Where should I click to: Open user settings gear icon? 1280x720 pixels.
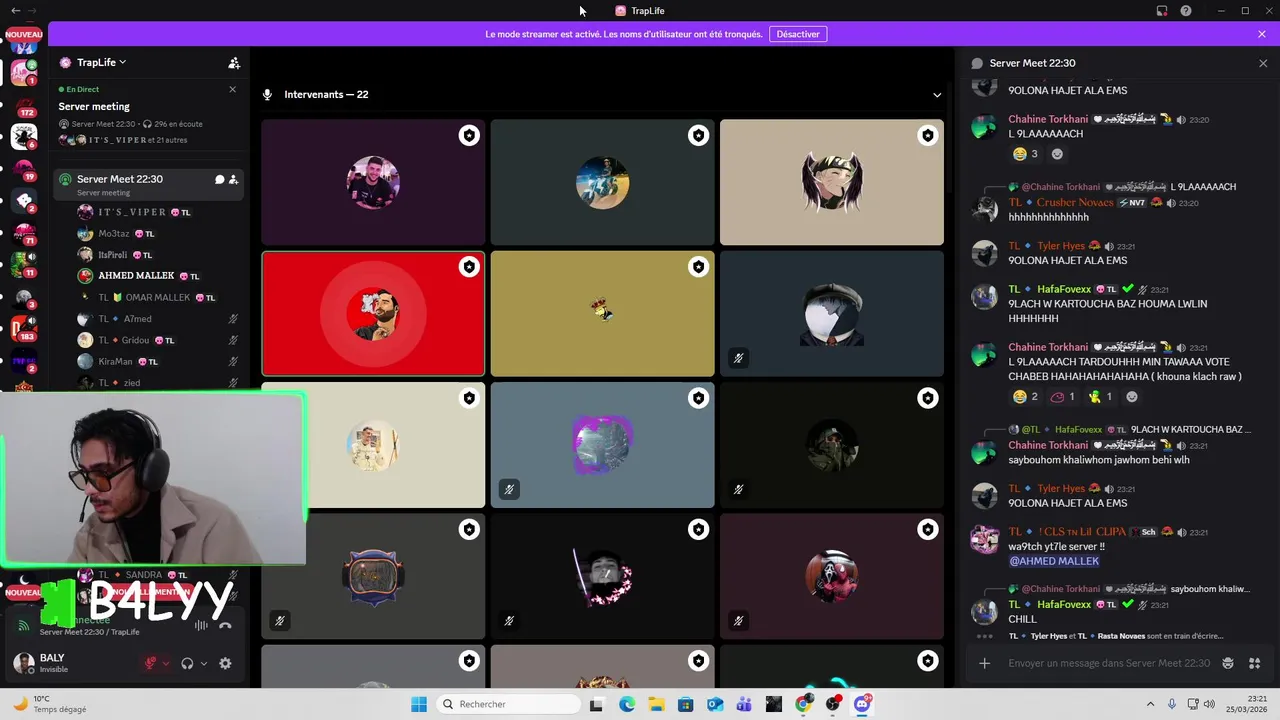225,663
